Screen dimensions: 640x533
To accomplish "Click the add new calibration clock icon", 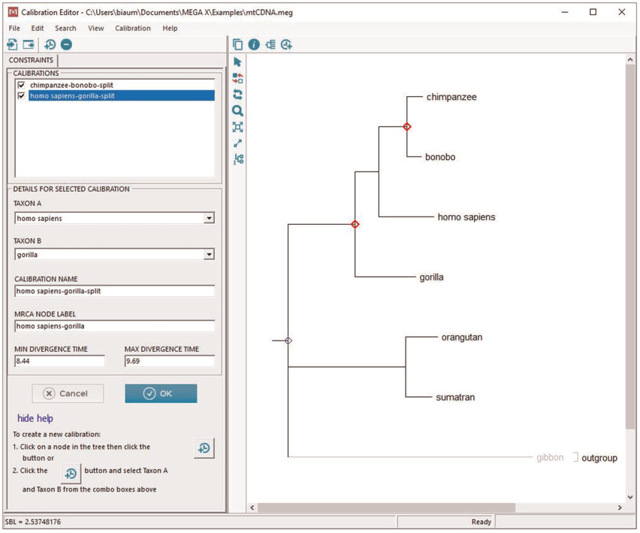I will point(50,44).
